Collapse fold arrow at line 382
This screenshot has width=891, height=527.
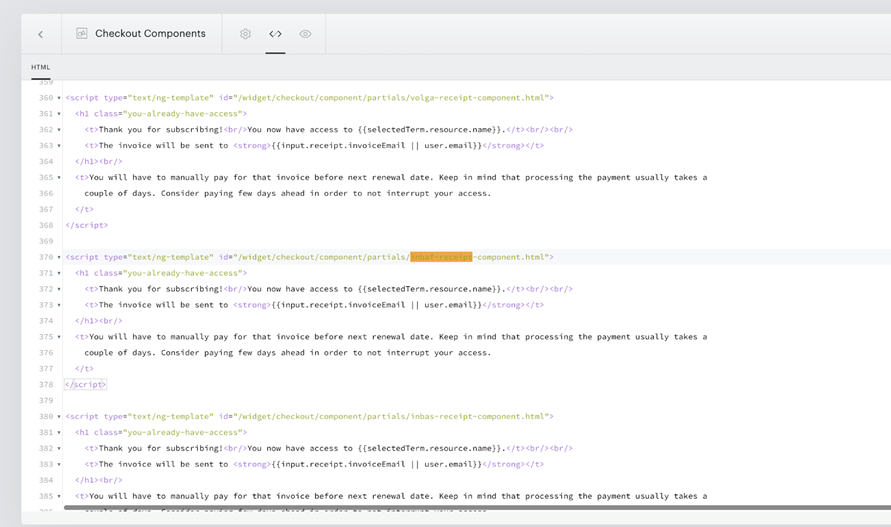click(59, 448)
